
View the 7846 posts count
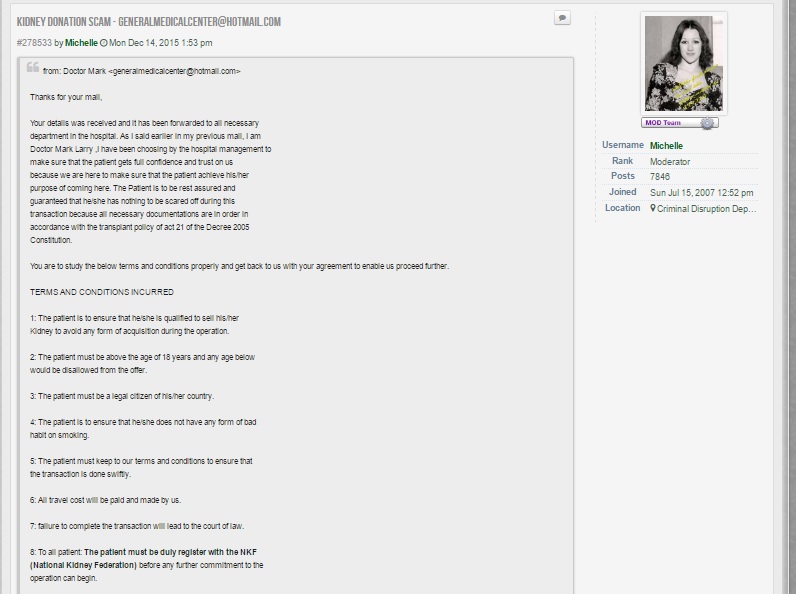pos(662,177)
